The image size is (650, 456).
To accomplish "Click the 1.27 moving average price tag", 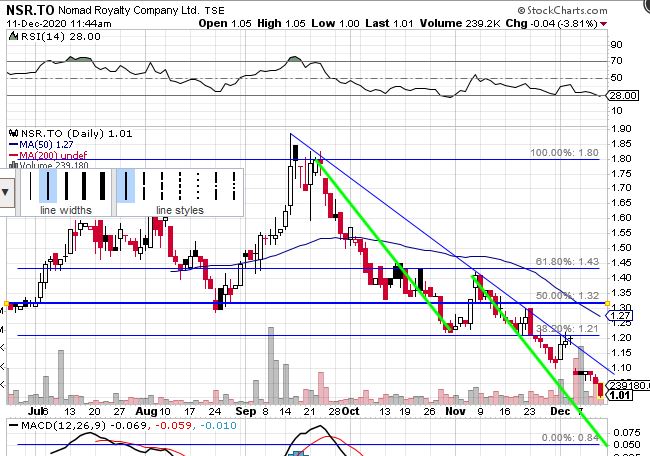I will point(618,316).
